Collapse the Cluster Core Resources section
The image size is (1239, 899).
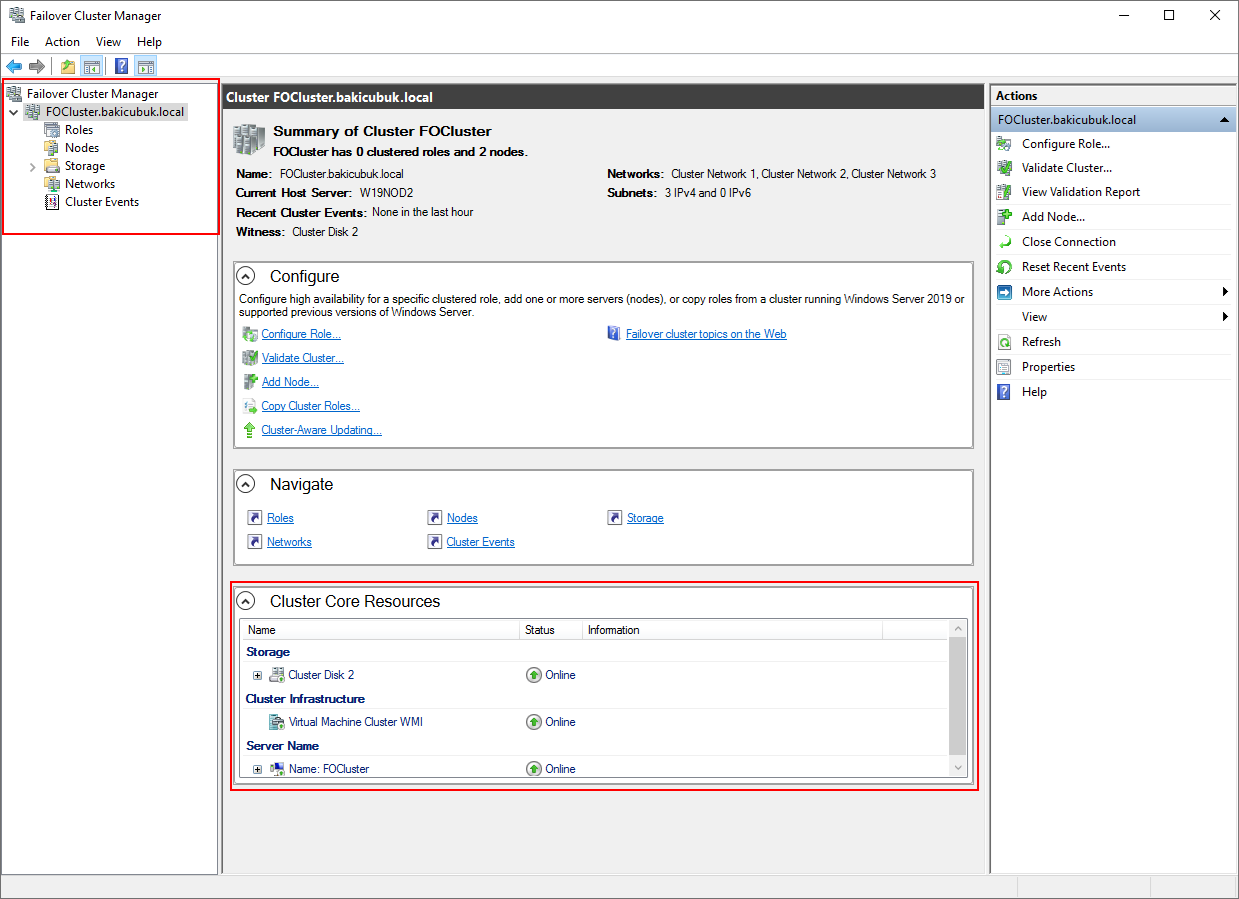point(245,601)
